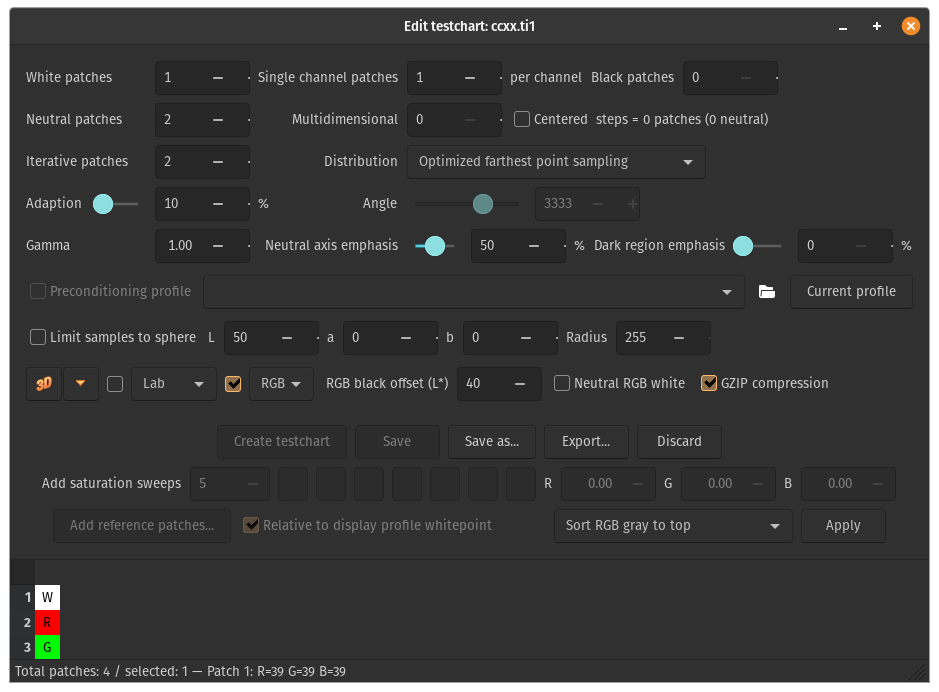939x692 pixels.
Task: Browse for a preconditioning profile file
Action: coord(766,291)
